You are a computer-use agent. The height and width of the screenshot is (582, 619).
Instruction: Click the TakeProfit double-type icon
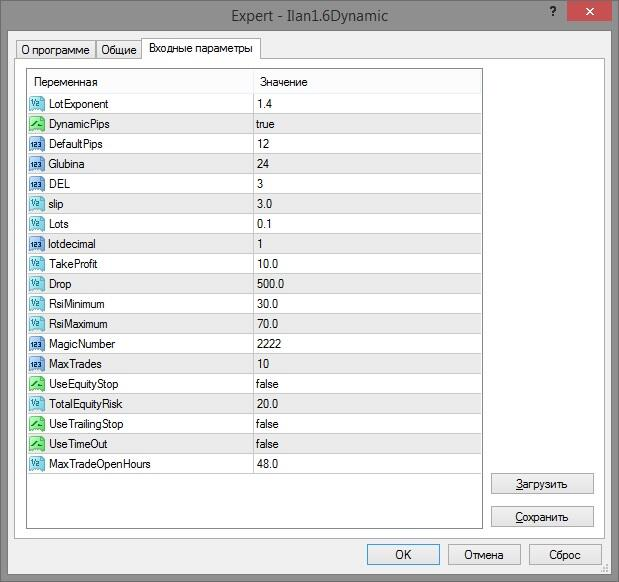click(x=37, y=264)
